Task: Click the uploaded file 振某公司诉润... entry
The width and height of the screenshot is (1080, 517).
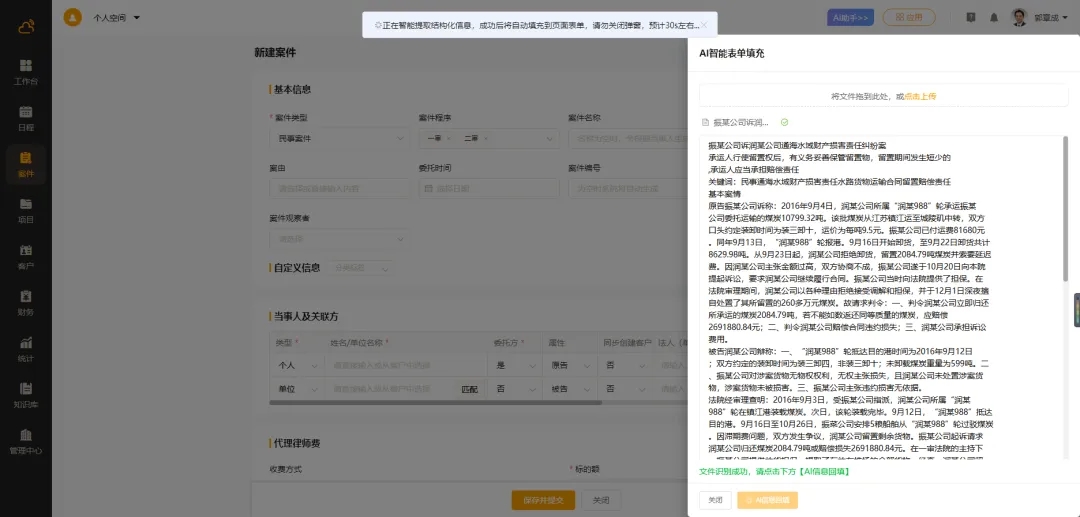Action: click(x=740, y=122)
